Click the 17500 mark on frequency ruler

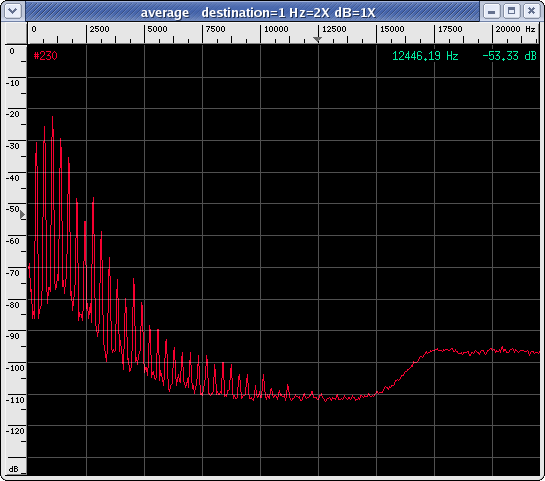[x=450, y=29]
